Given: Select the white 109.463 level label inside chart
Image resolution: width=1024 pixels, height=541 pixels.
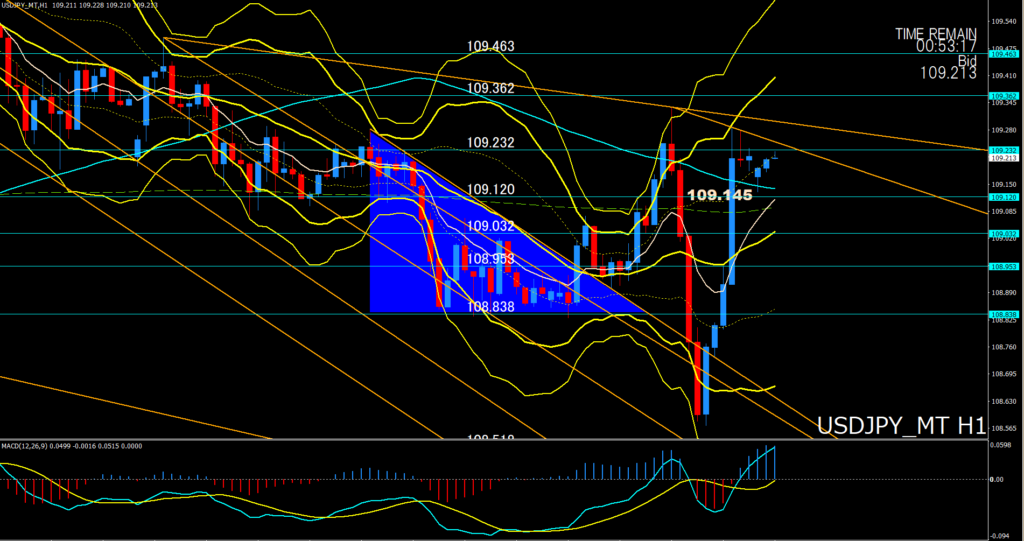Looking at the screenshot, I should pyautogui.click(x=490, y=46).
